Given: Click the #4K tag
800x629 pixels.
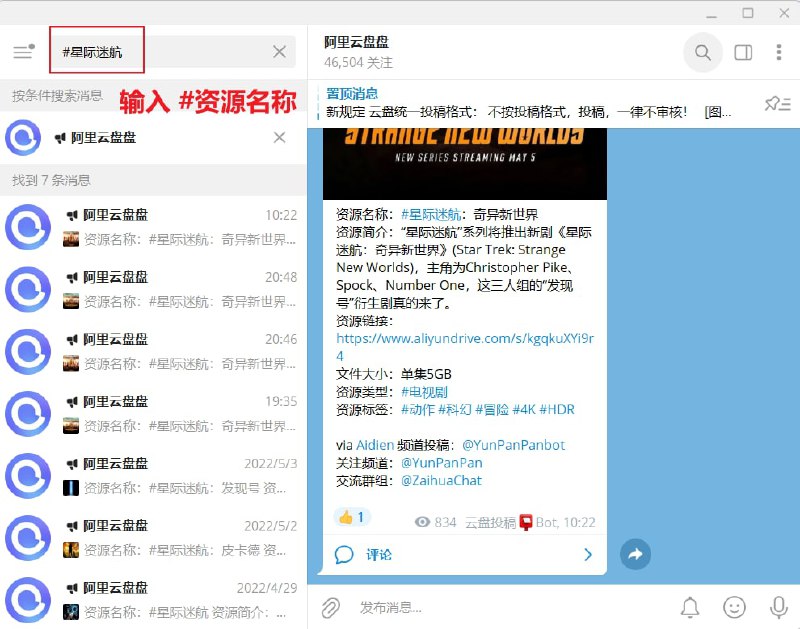Looking at the screenshot, I should [x=524, y=410].
